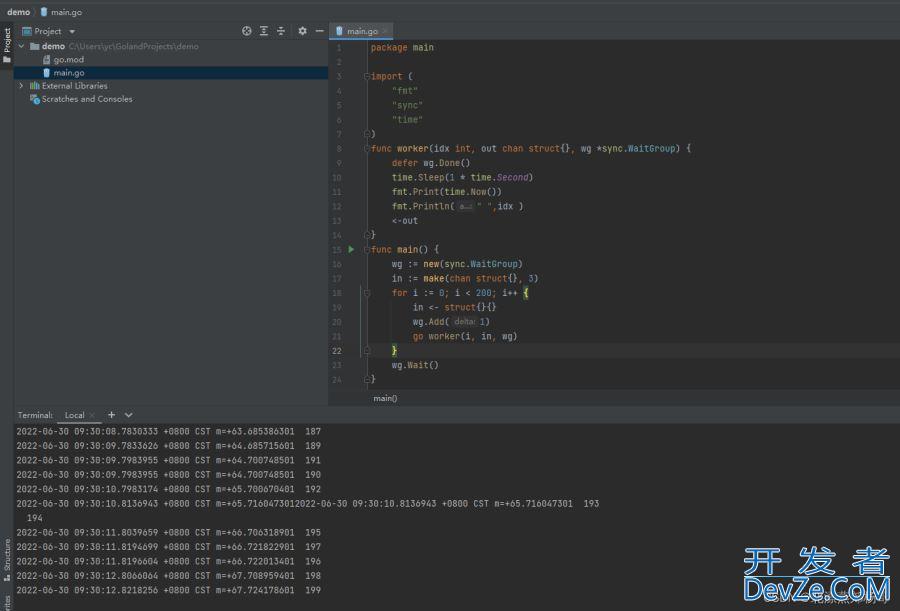Image resolution: width=900 pixels, height=611 pixels.
Task: Click the 'wg.Wait()' line
Action: (x=415, y=365)
